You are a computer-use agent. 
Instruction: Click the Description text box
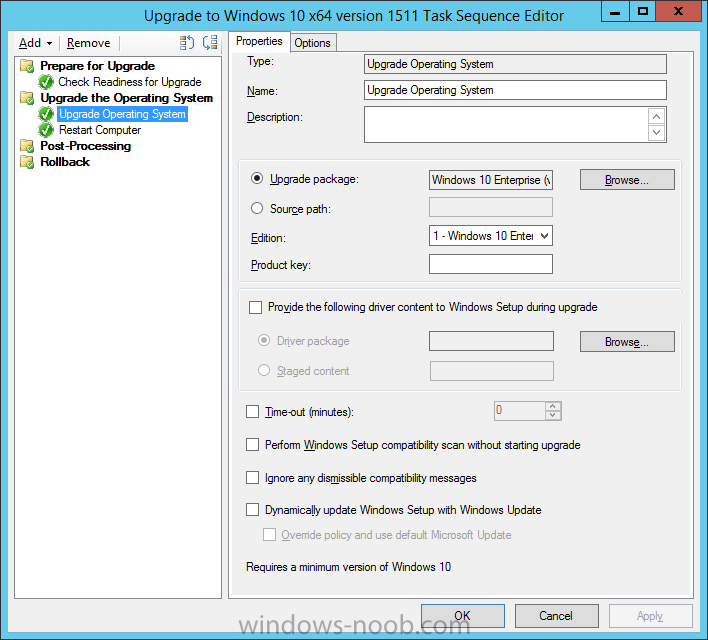(x=506, y=125)
